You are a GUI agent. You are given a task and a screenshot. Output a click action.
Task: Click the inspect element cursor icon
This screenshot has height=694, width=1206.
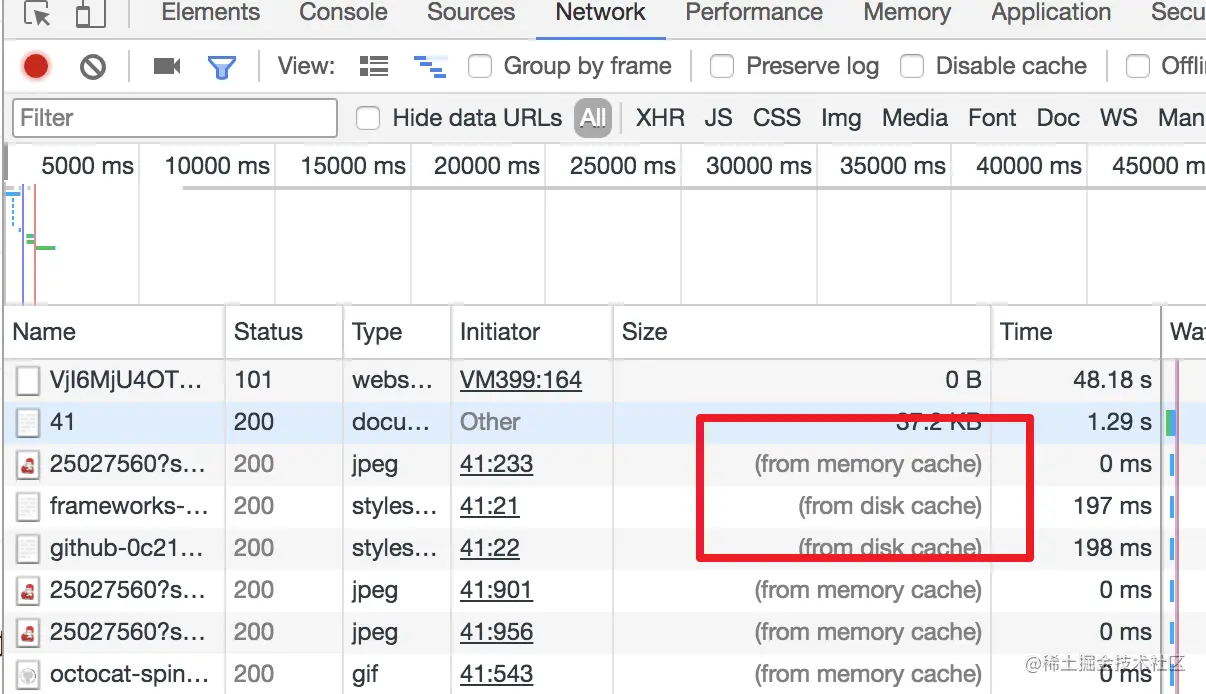point(37,14)
